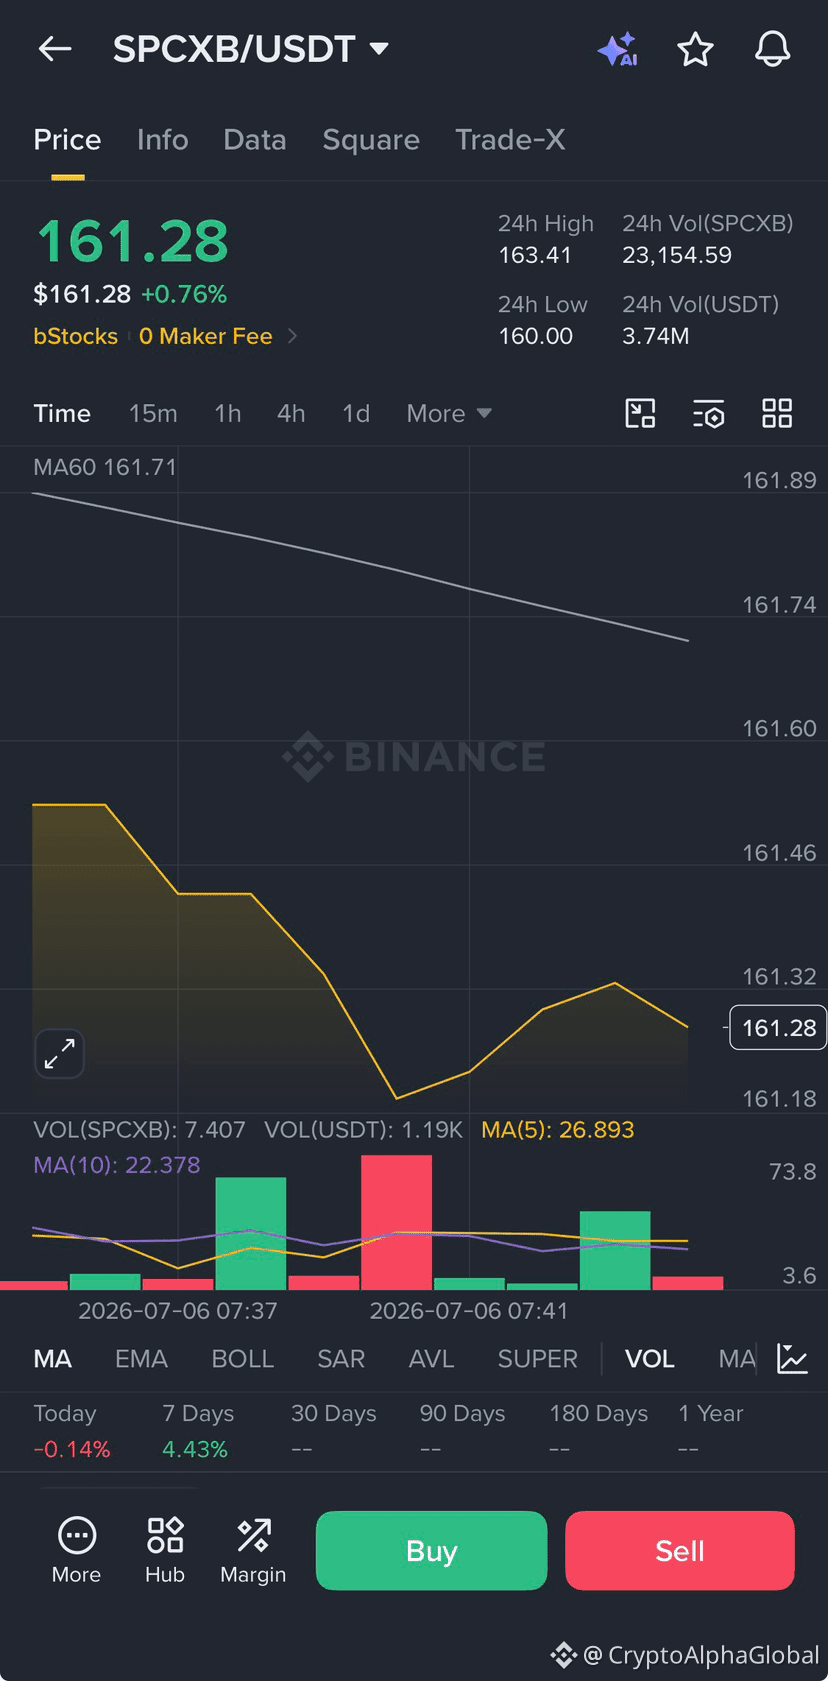
Task: Select the 24h Vol(SPCXB) value 23,154.59
Action: click(x=677, y=255)
